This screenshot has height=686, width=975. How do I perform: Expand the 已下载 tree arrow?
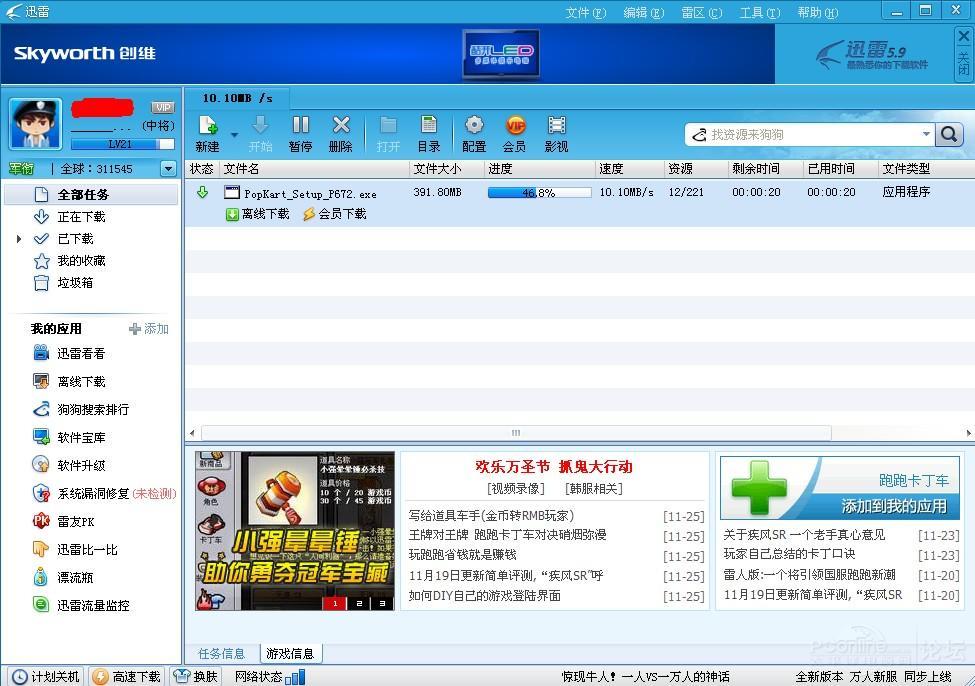[19, 239]
